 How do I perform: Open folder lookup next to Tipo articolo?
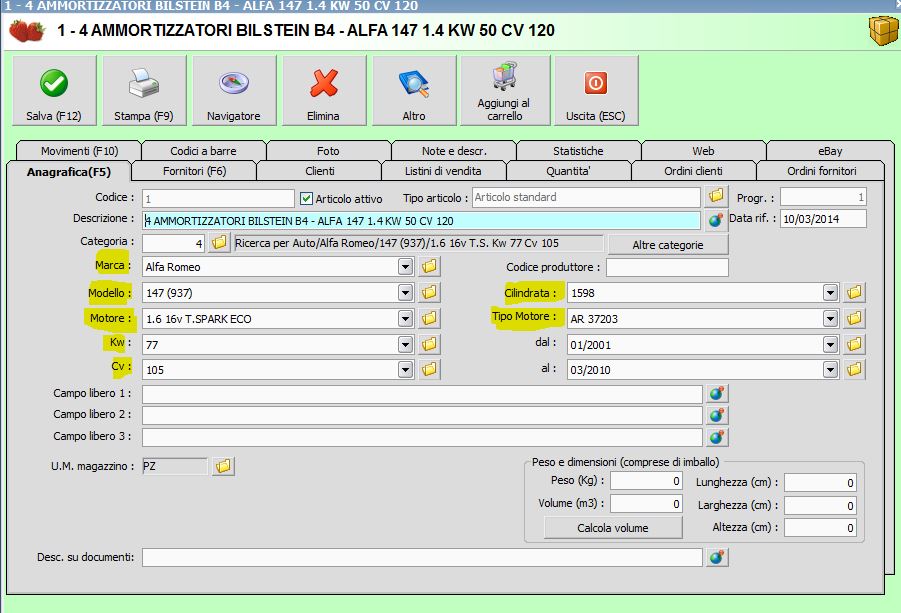click(x=716, y=196)
